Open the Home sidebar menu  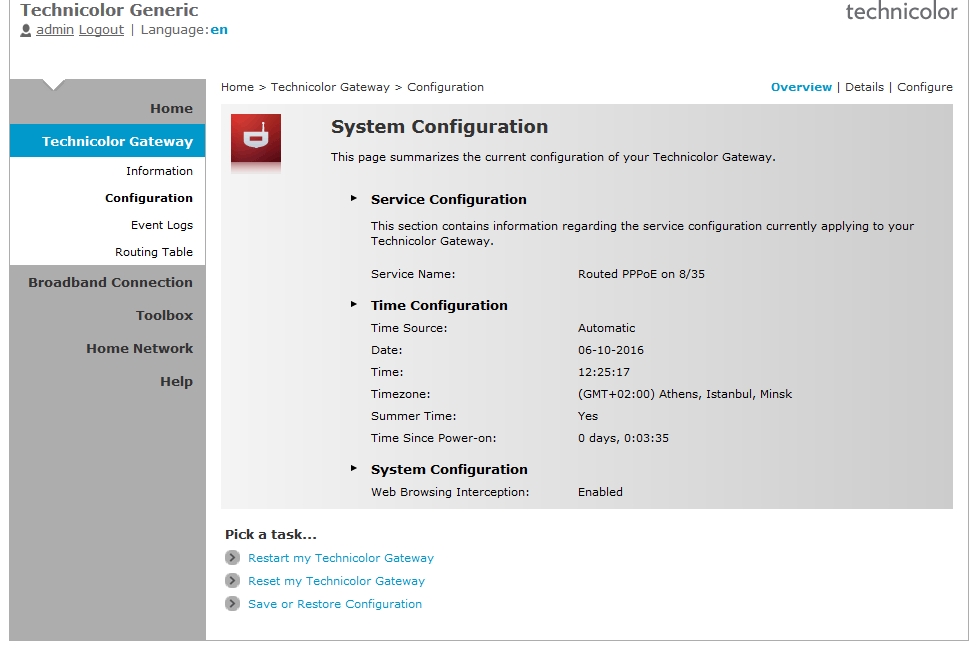point(171,109)
